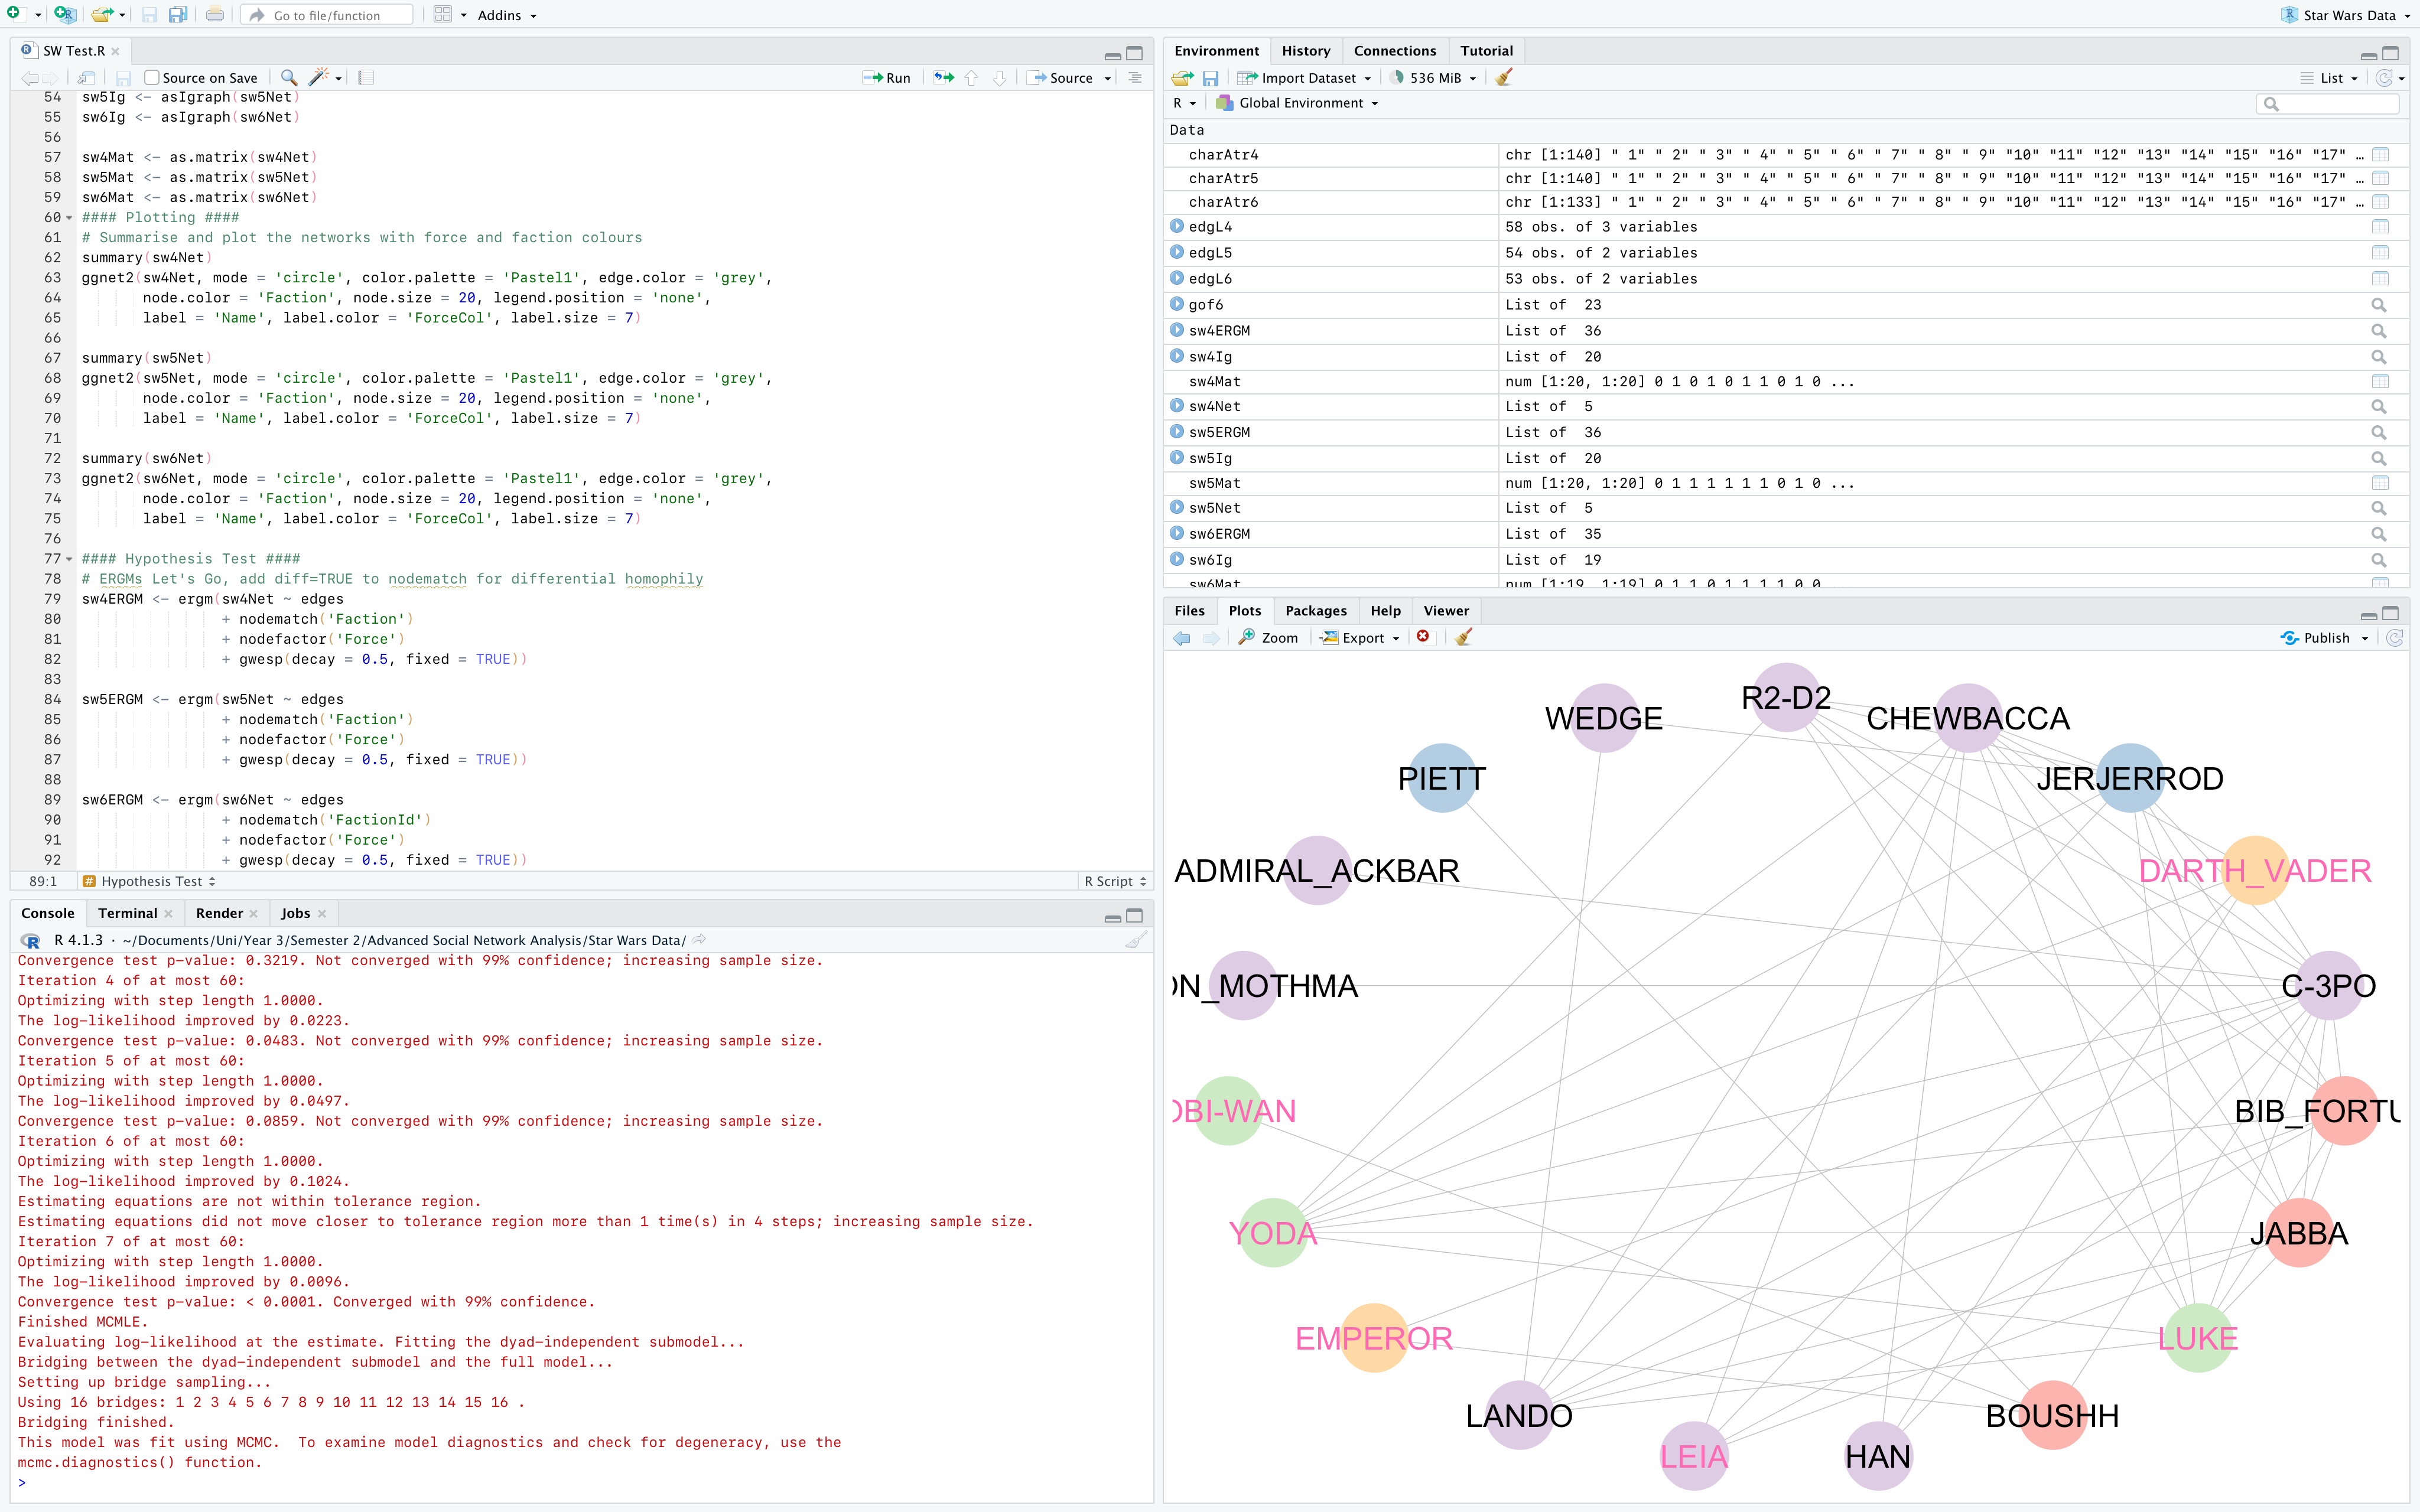Switch to the History tab

click(x=1306, y=51)
